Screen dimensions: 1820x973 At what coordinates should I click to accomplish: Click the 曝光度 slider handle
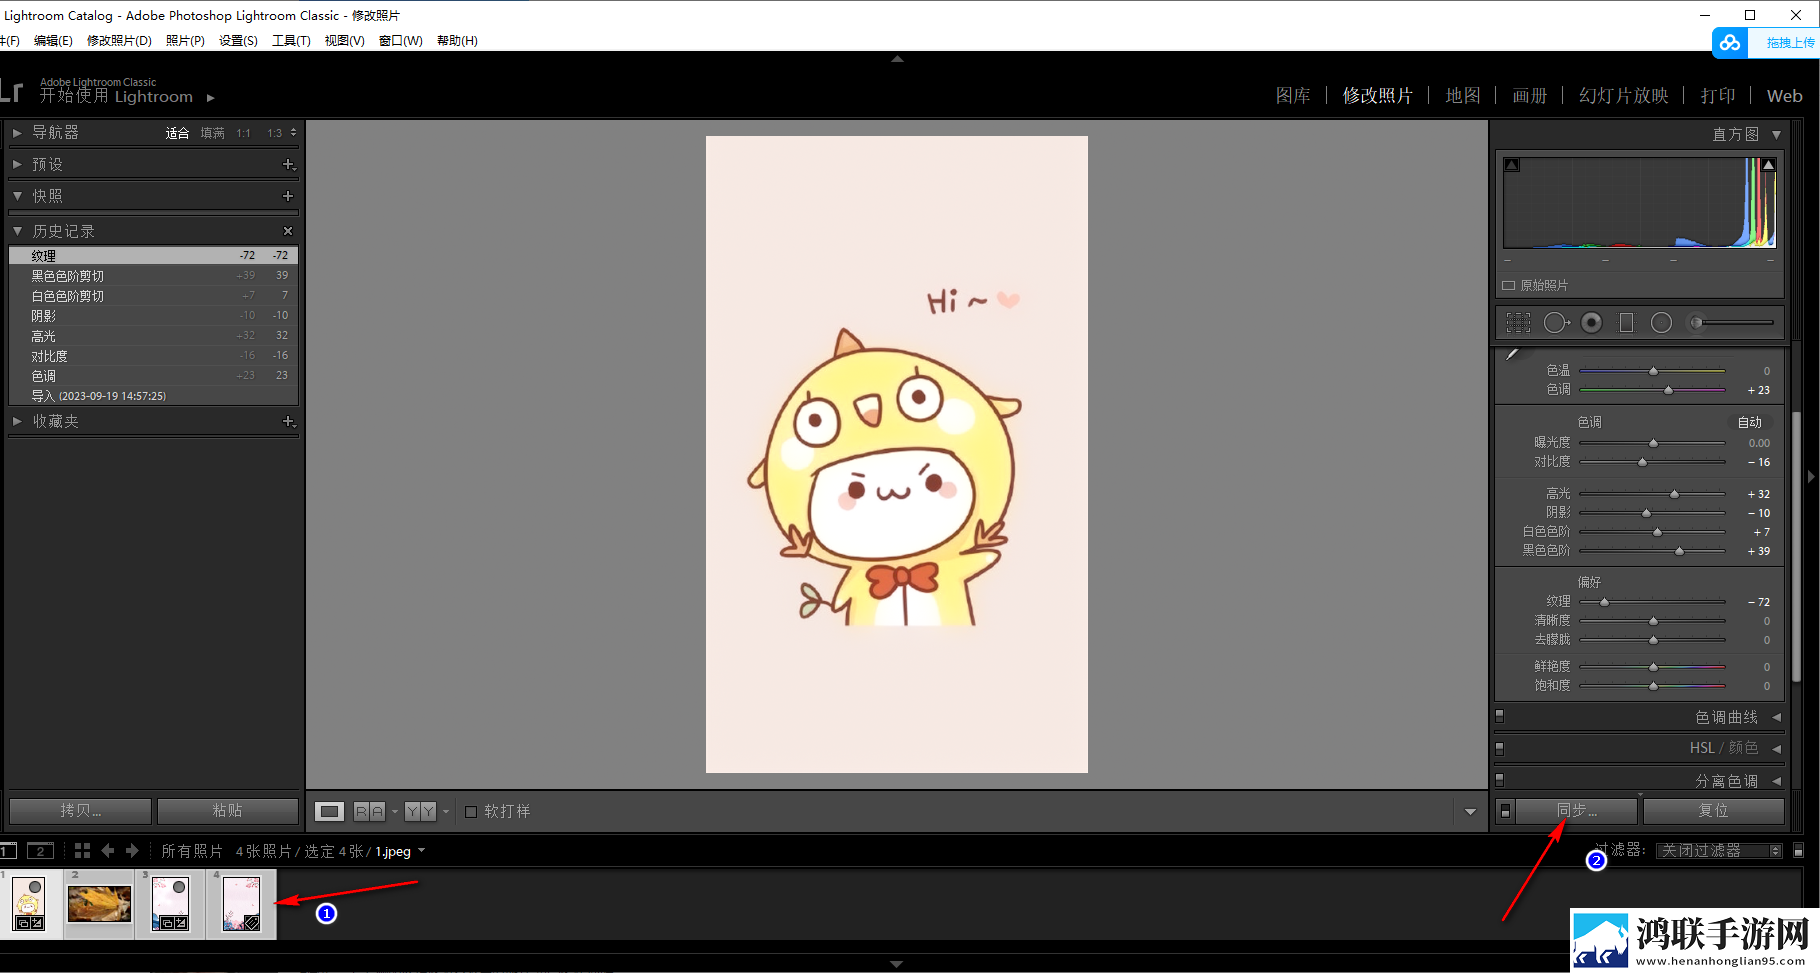1653,443
